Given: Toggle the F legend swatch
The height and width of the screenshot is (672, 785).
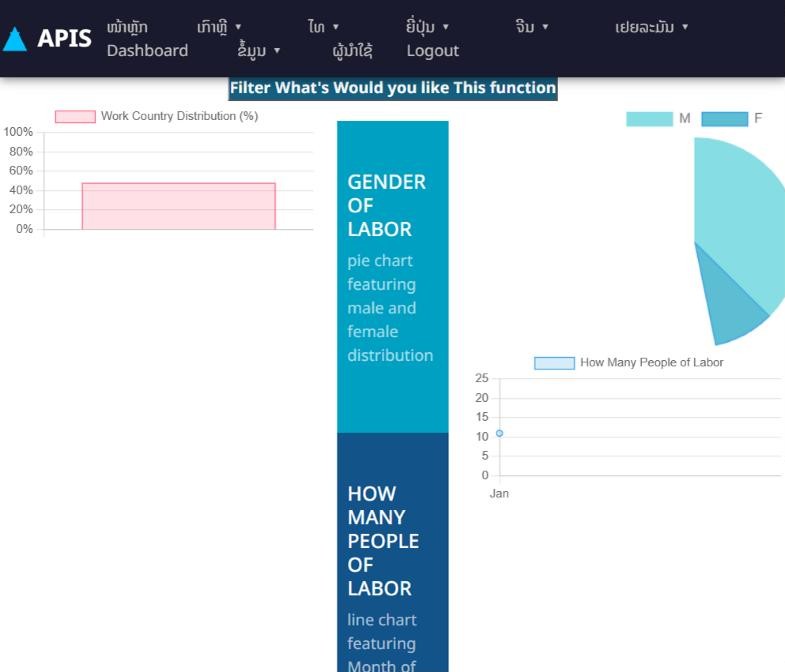Looking at the screenshot, I should [x=724, y=119].
